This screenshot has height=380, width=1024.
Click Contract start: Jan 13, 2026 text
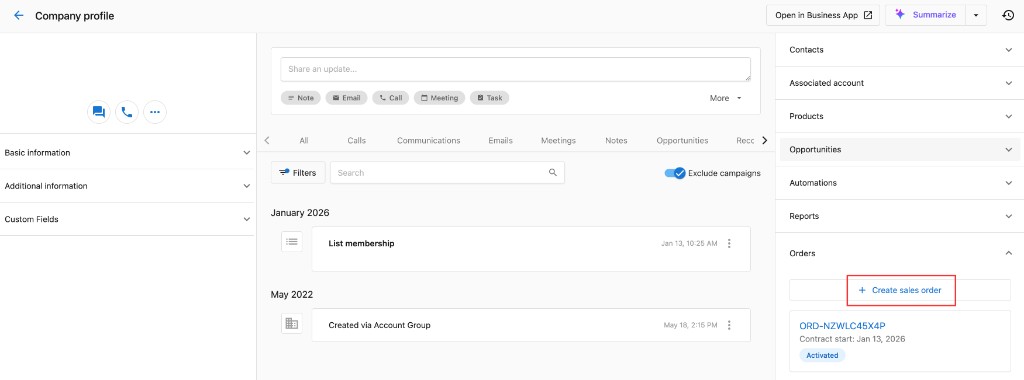(x=852, y=340)
